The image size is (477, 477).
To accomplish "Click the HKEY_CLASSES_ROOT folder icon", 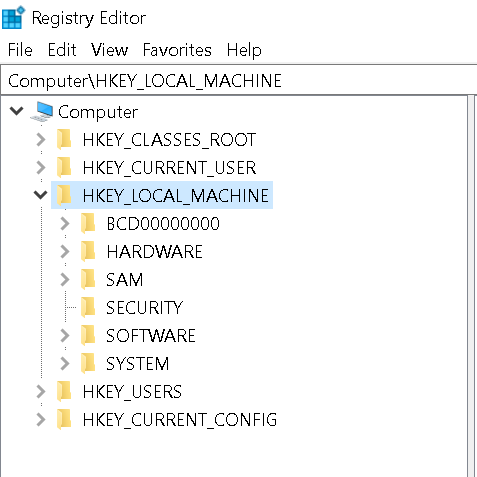I will 64,139.
